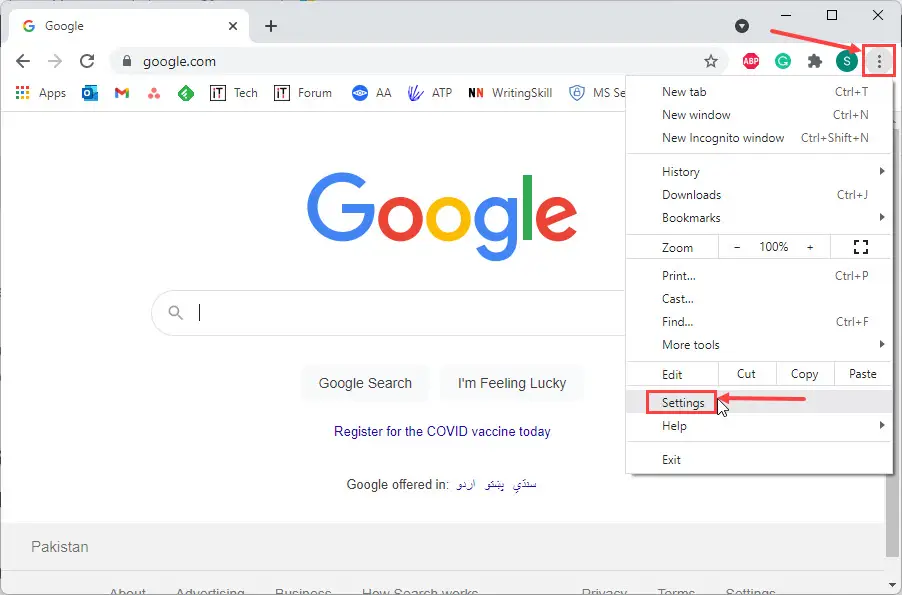The width and height of the screenshot is (902, 595).
Task: Click the 100% zoom value
Action: 773,247
